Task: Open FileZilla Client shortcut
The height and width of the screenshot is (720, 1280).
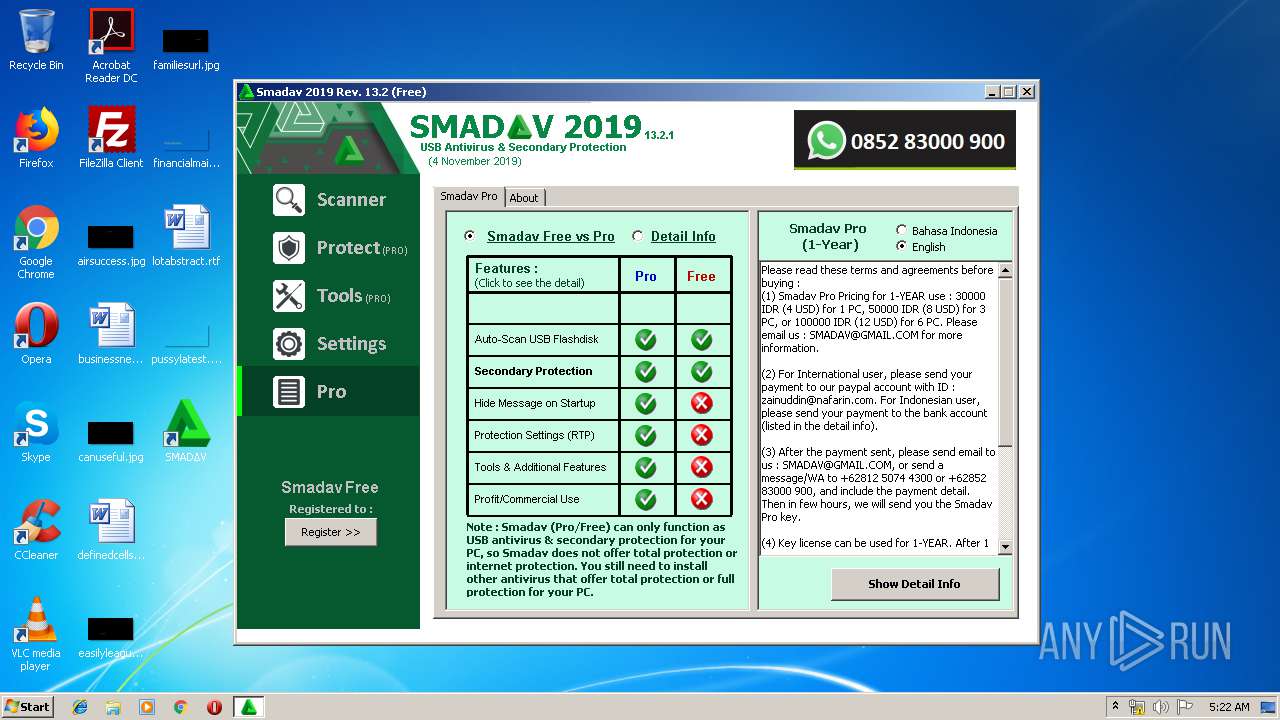Action: (x=111, y=137)
